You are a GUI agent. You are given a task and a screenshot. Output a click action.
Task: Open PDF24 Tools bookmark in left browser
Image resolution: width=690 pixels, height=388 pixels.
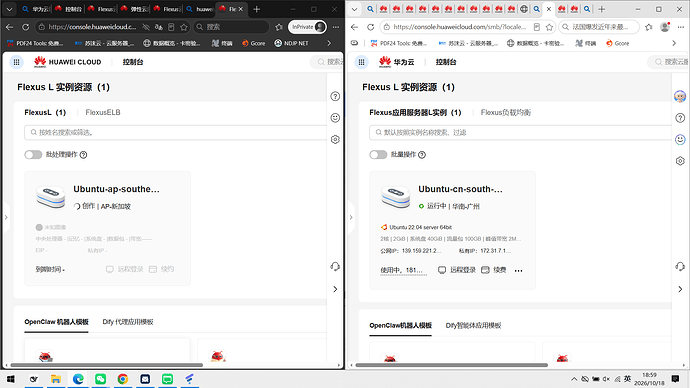pyautogui.click(x=36, y=44)
